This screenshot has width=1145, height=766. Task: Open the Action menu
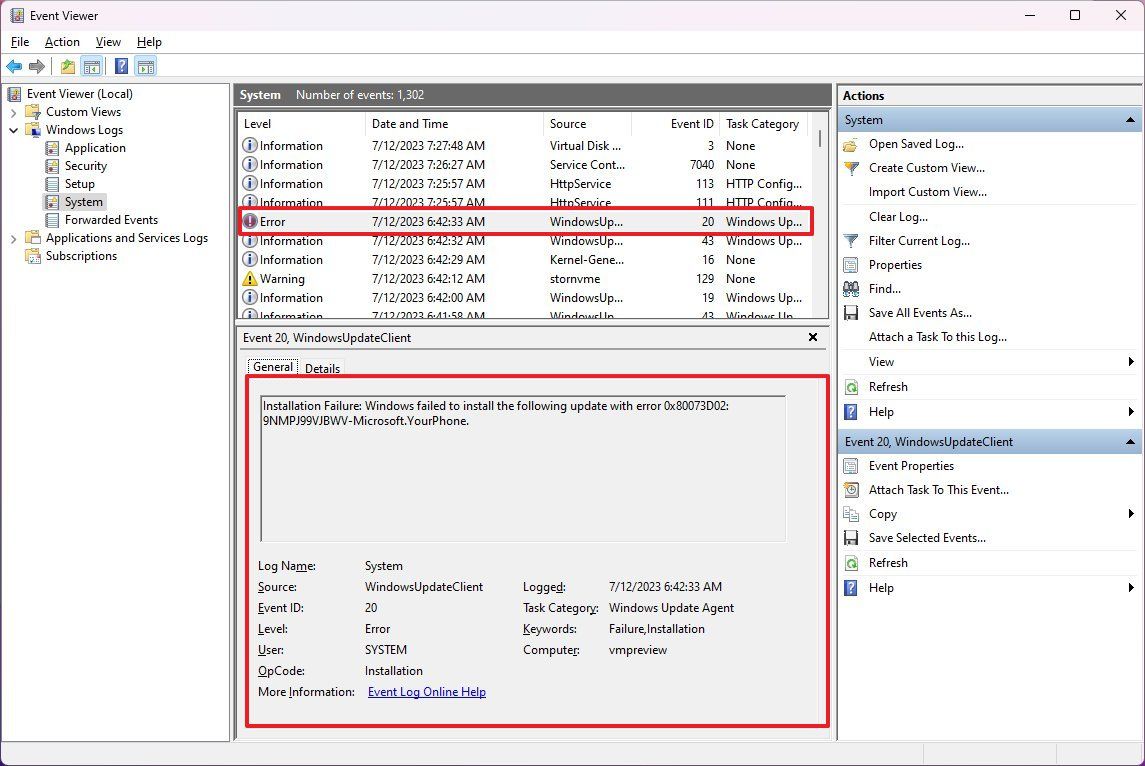click(62, 42)
